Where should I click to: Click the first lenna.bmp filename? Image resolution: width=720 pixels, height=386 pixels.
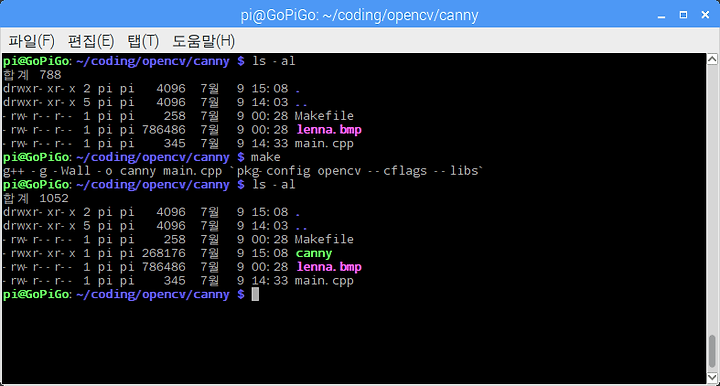point(329,130)
